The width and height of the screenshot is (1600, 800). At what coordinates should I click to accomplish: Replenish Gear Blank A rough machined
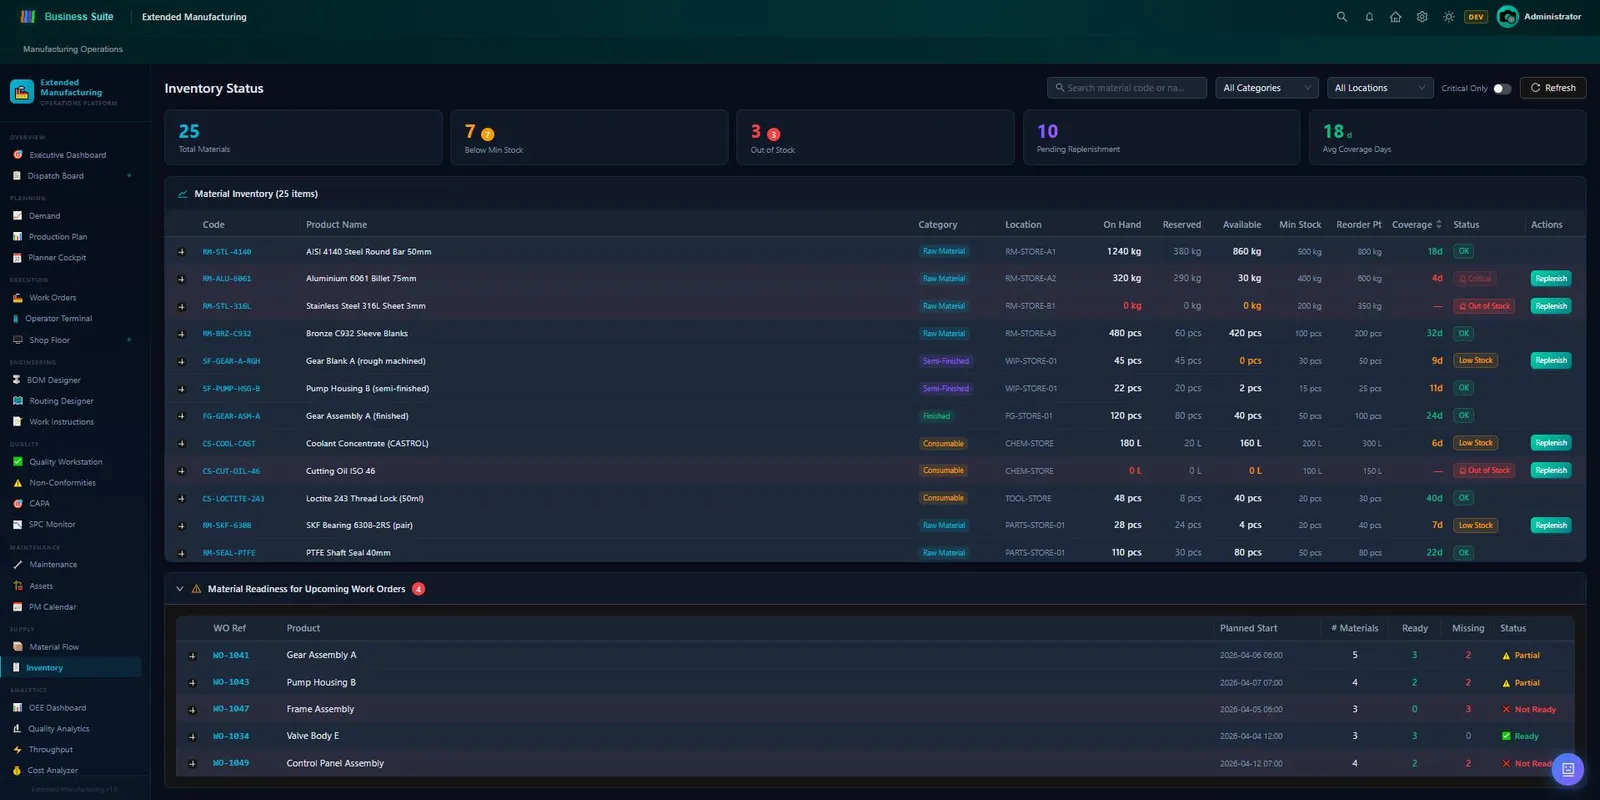click(1551, 361)
